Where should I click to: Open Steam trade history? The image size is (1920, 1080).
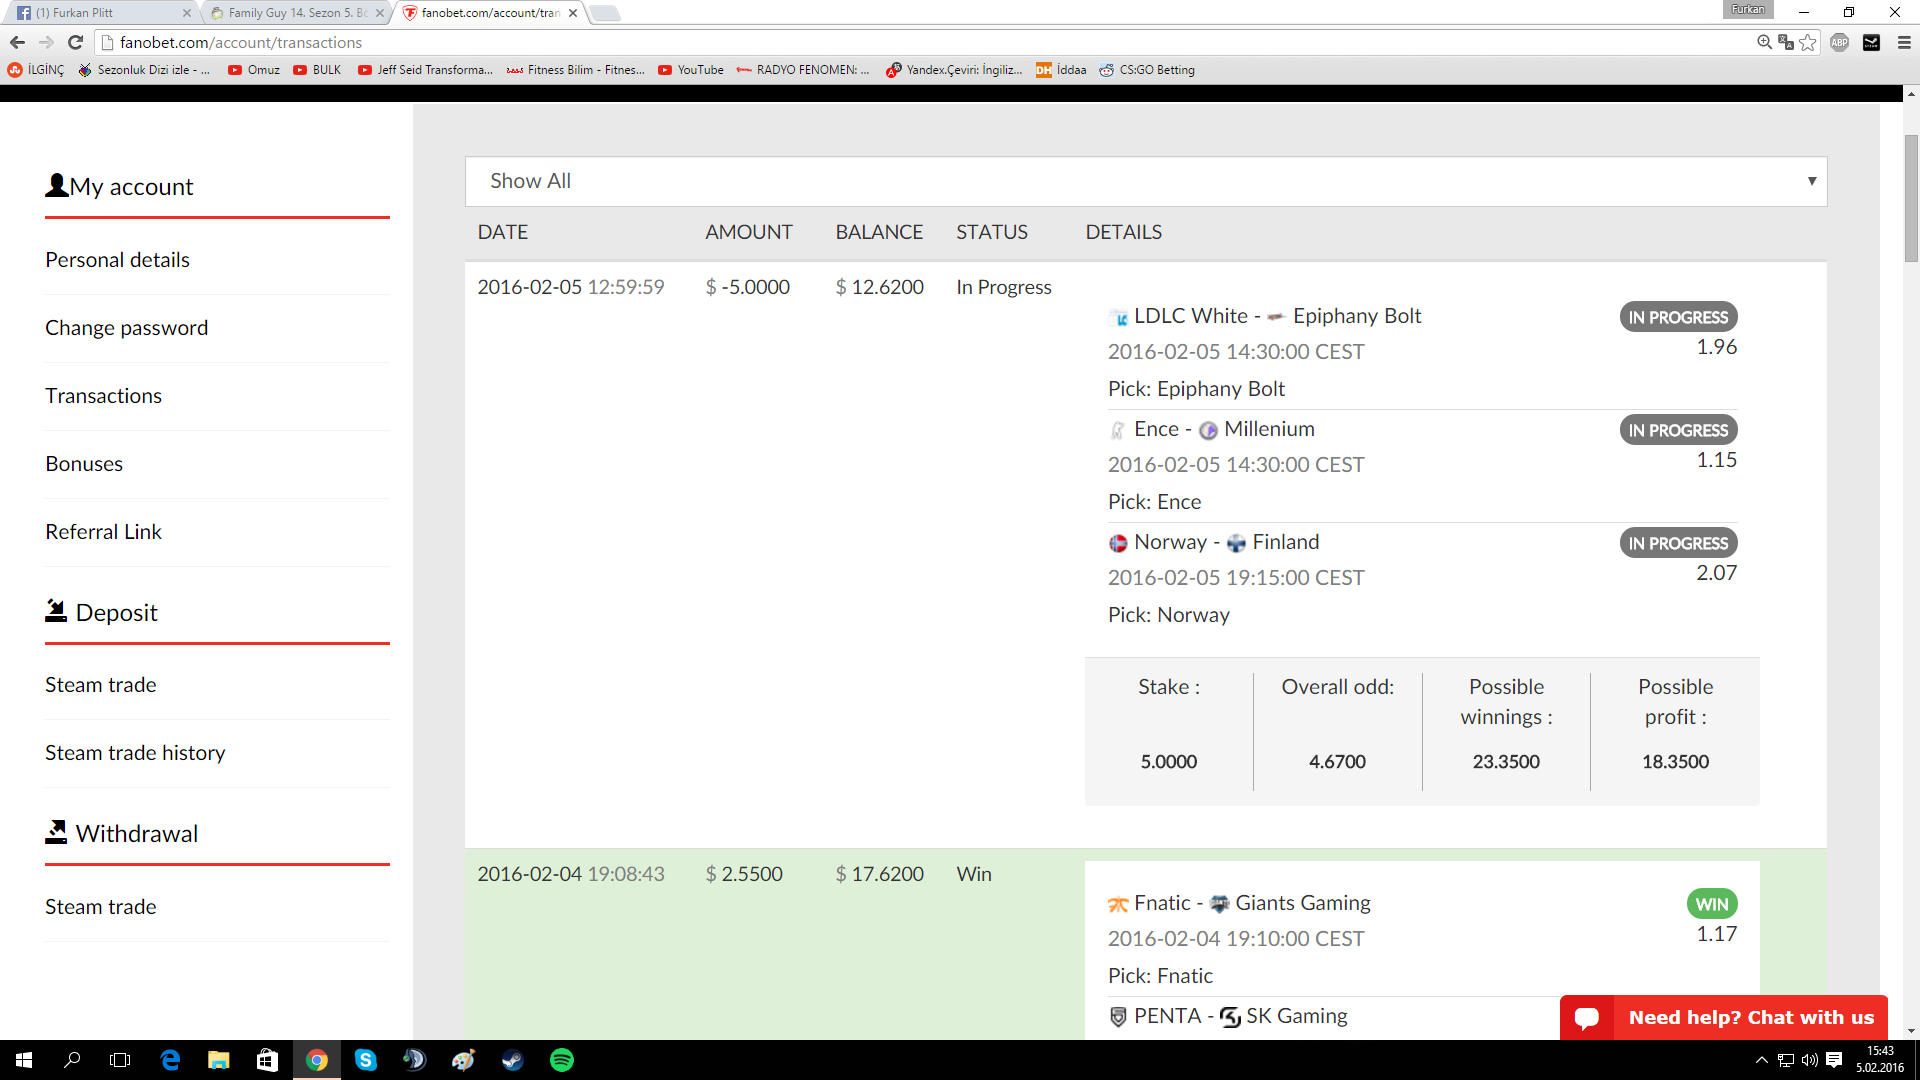point(135,753)
